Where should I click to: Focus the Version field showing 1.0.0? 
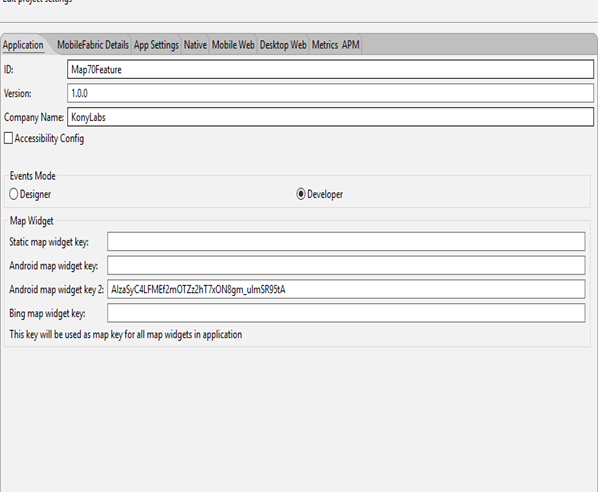tap(330, 93)
